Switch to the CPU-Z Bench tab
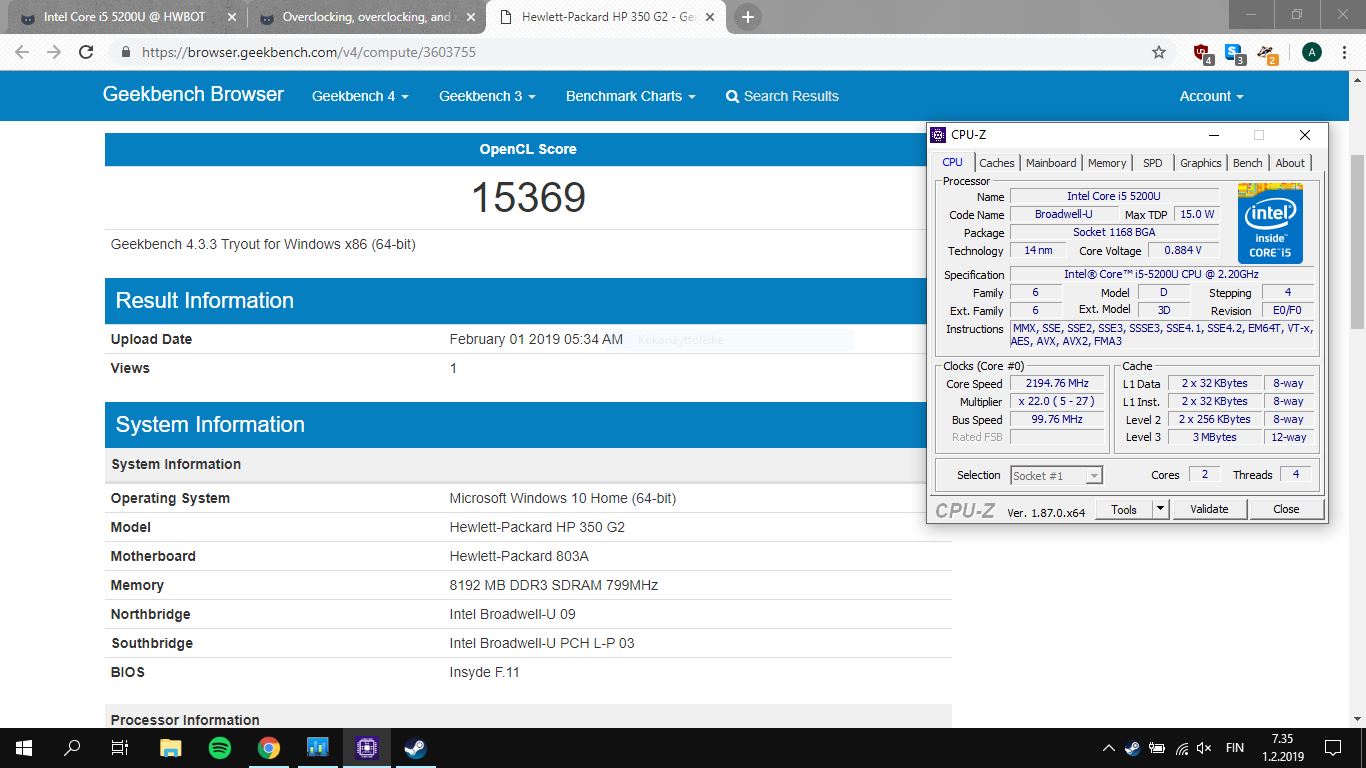Image resolution: width=1366 pixels, height=768 pixels. [1247, 163]
